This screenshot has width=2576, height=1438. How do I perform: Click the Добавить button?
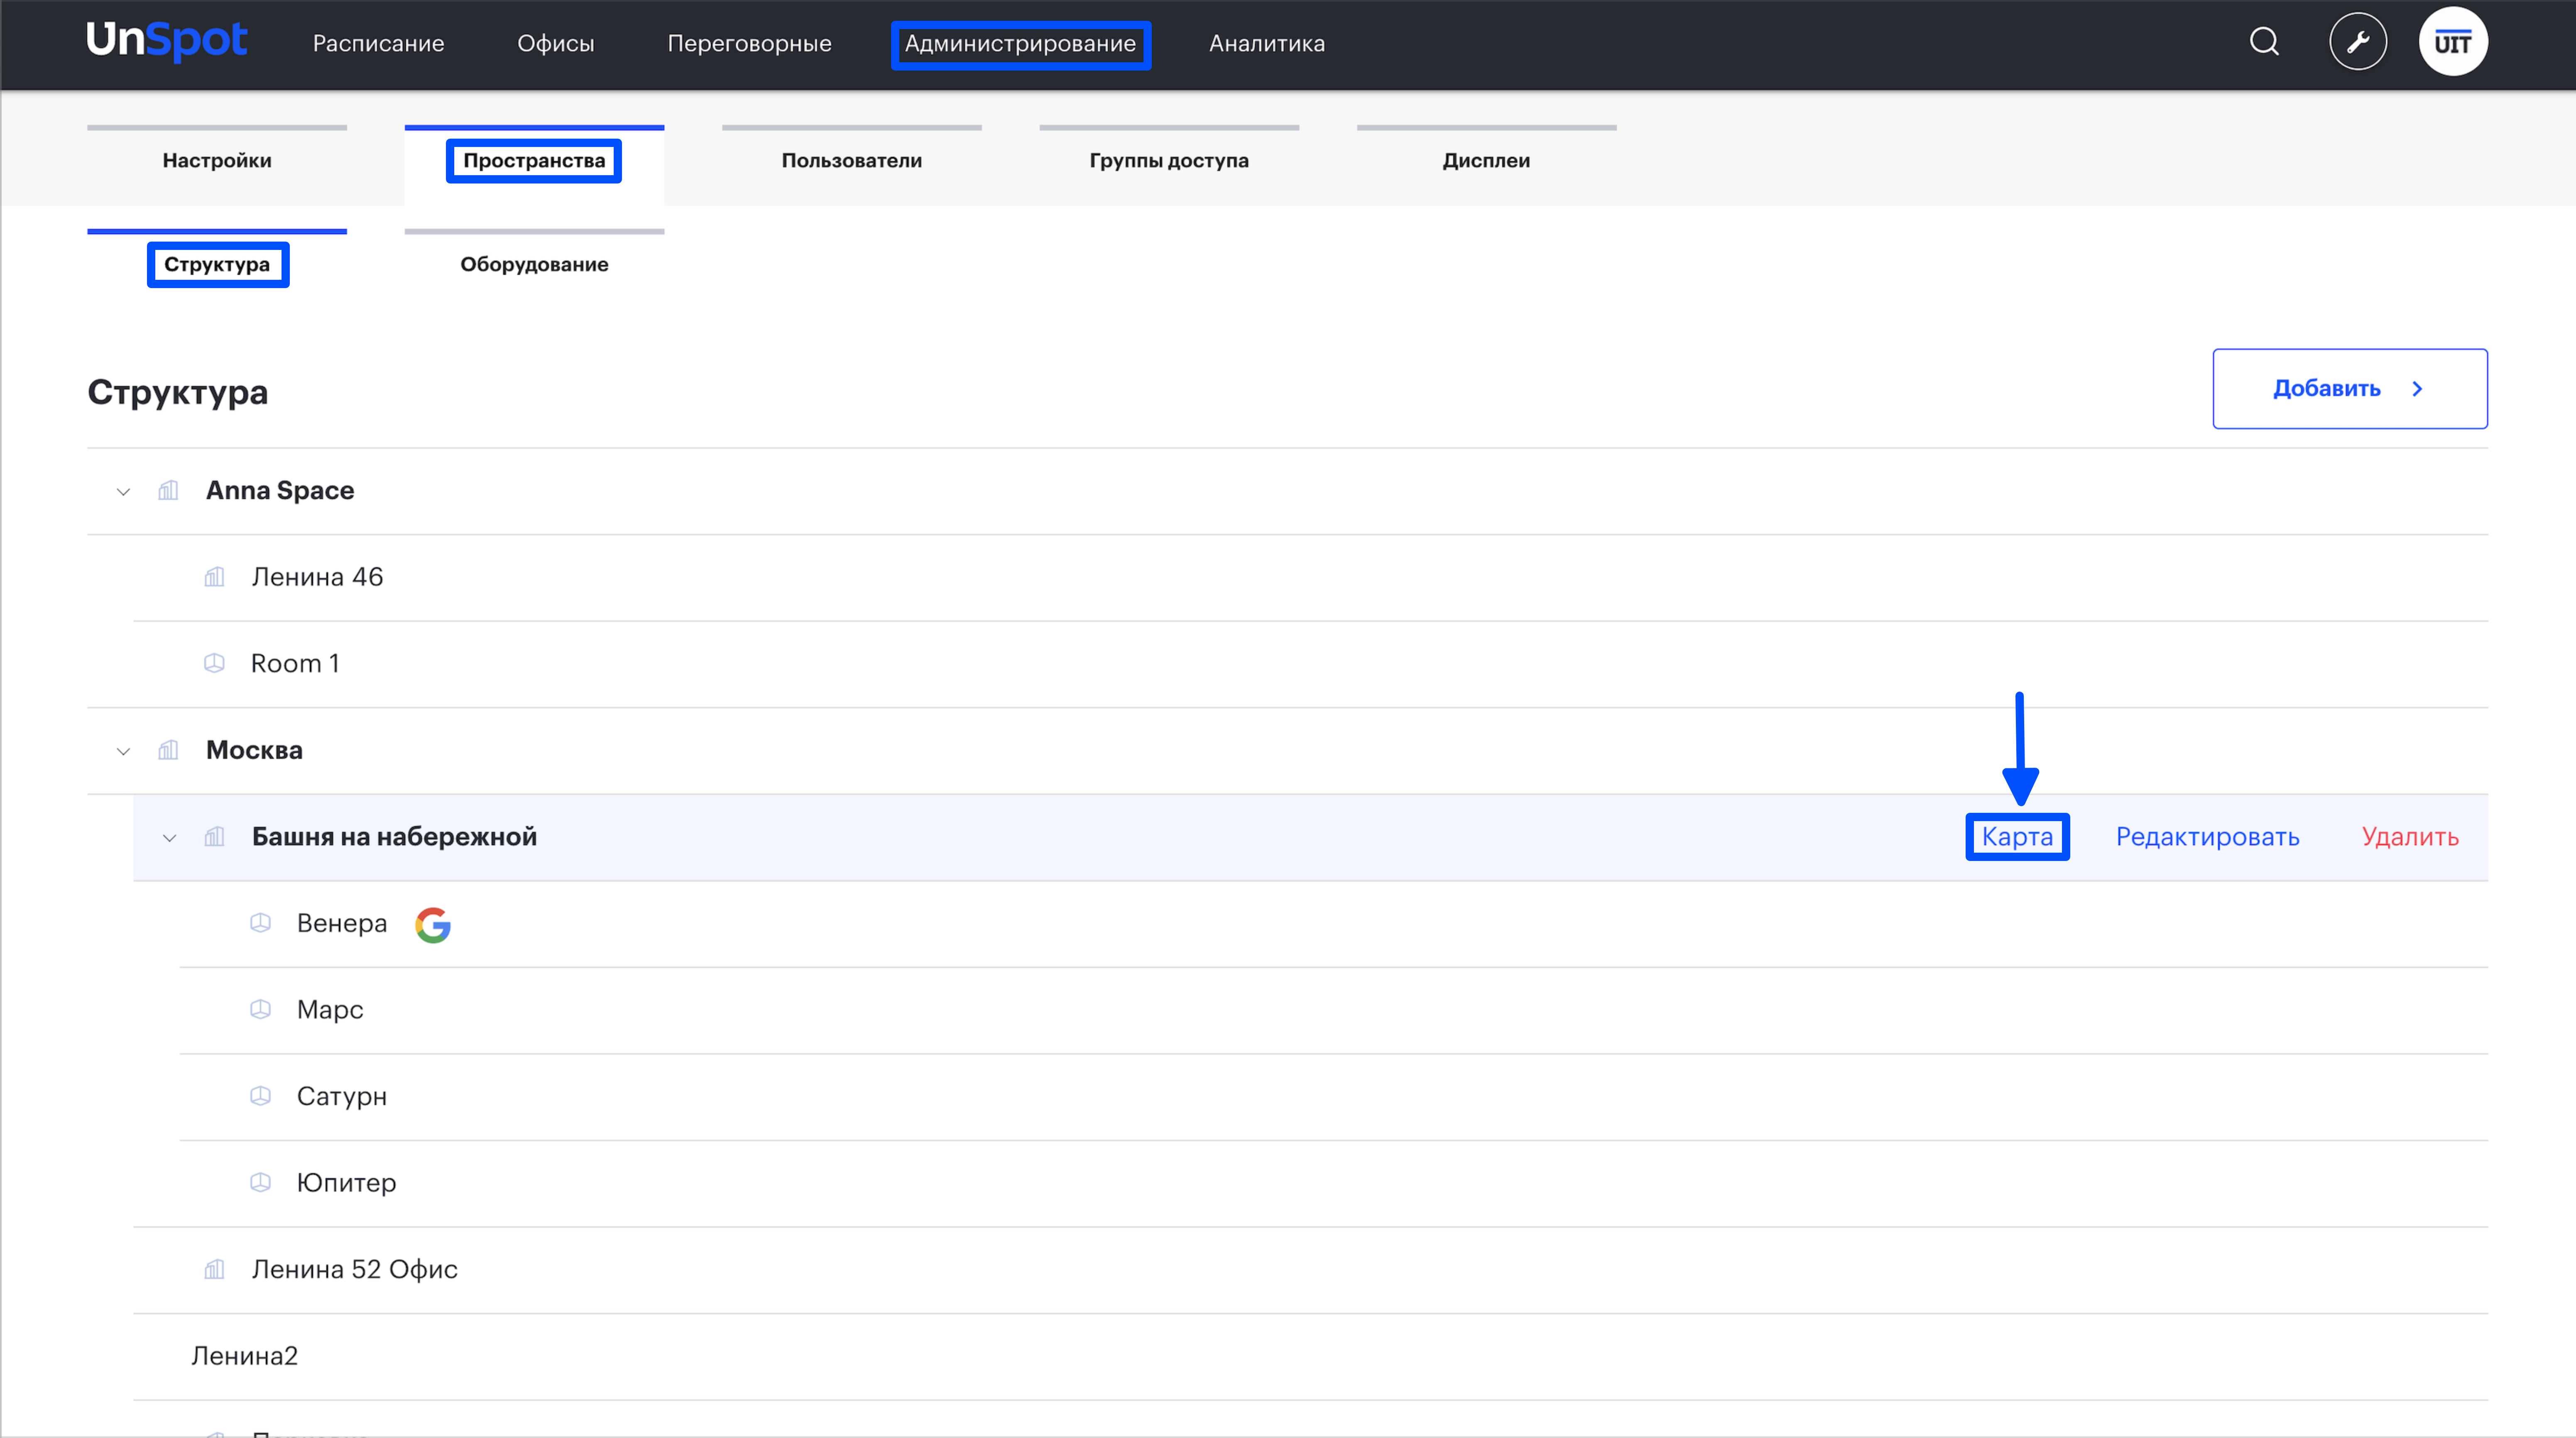tap(2350, 389)
